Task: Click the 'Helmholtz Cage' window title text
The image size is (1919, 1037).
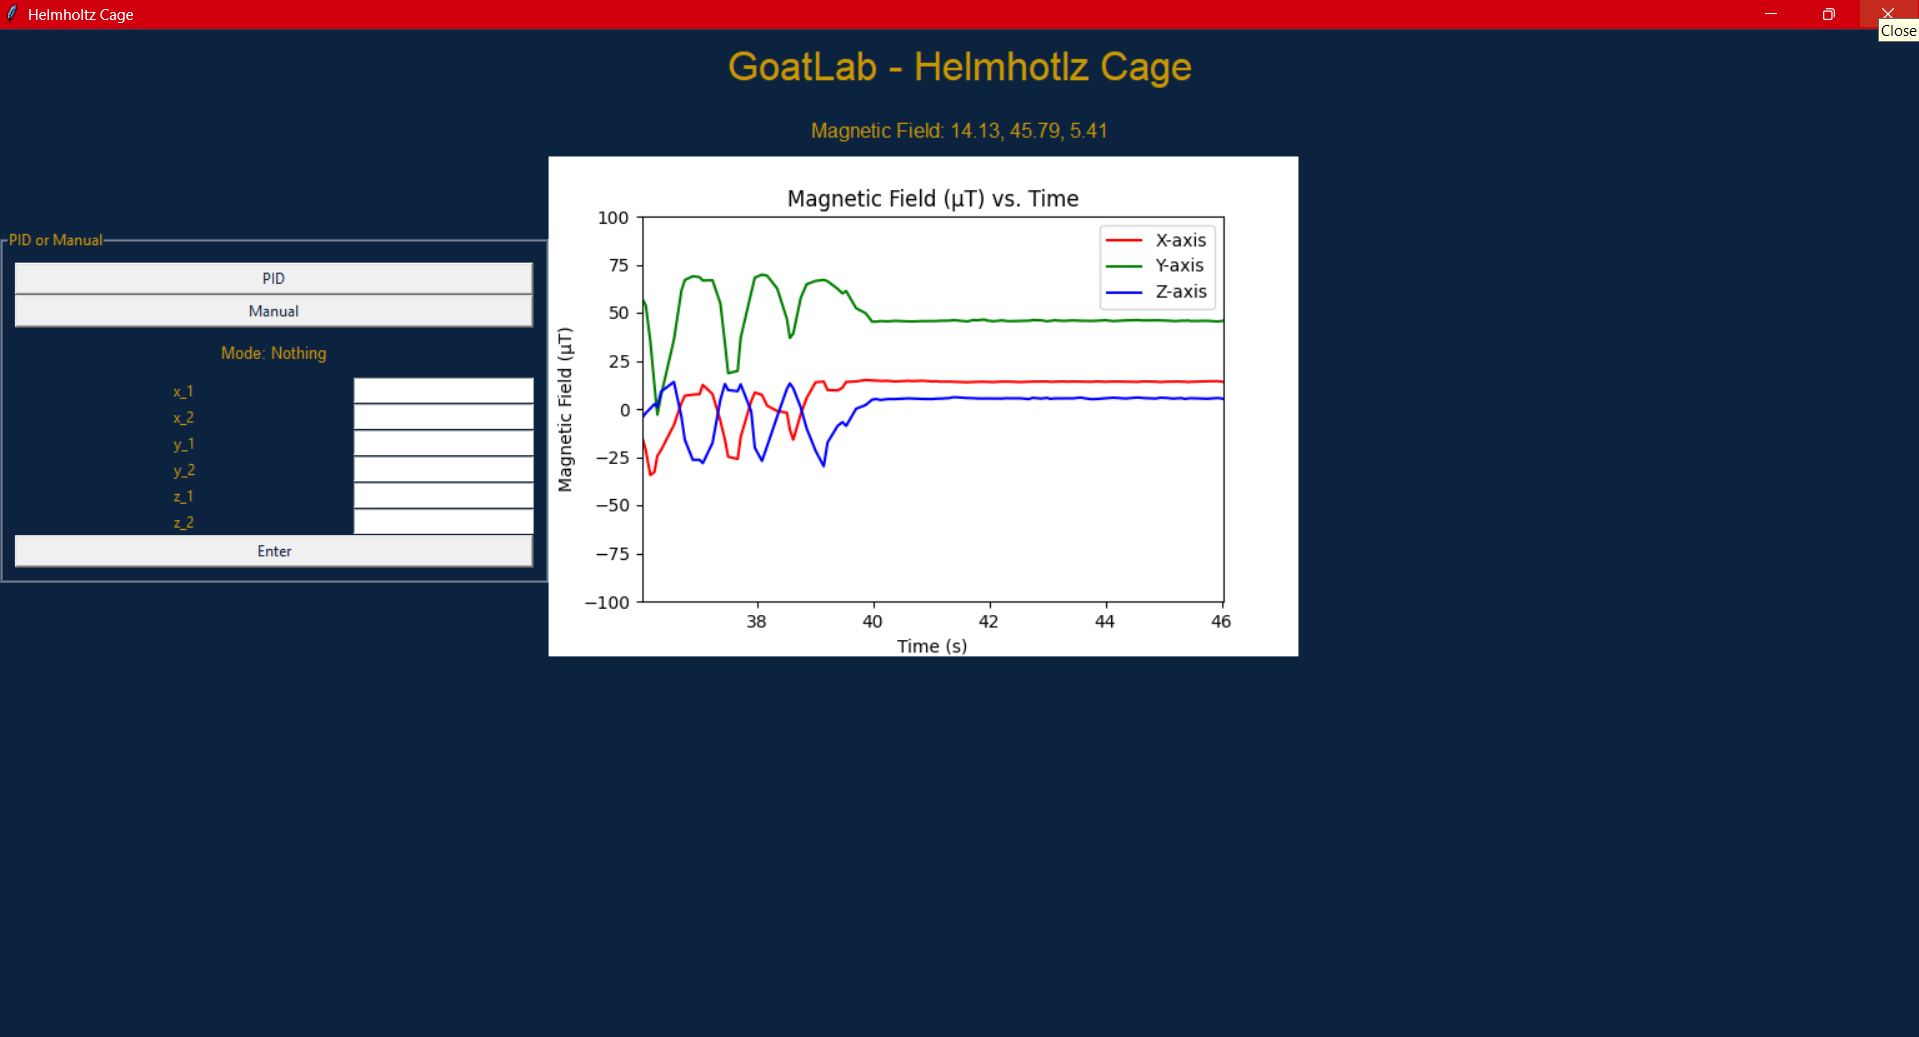Action: 81,15
